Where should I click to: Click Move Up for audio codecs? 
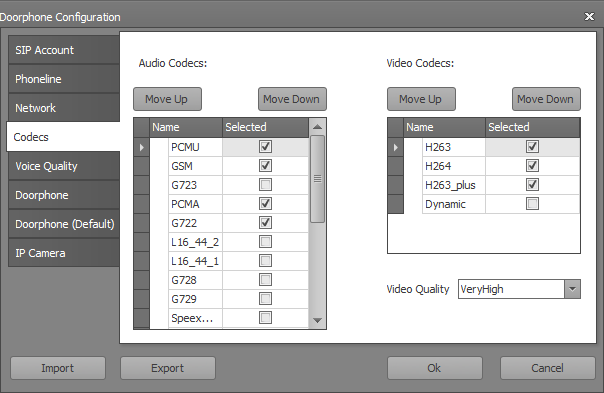tap(167, 99)
